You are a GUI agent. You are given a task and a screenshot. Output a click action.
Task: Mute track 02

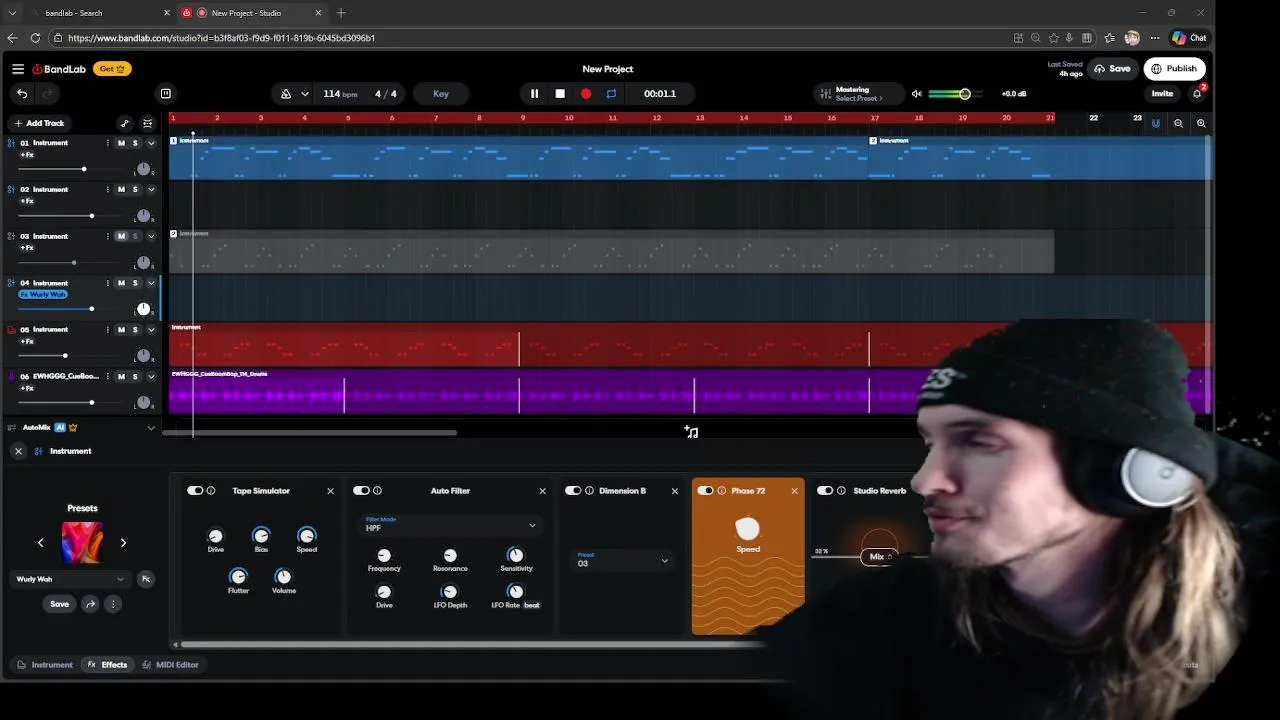pyautogui.click(x=121, y=190)
